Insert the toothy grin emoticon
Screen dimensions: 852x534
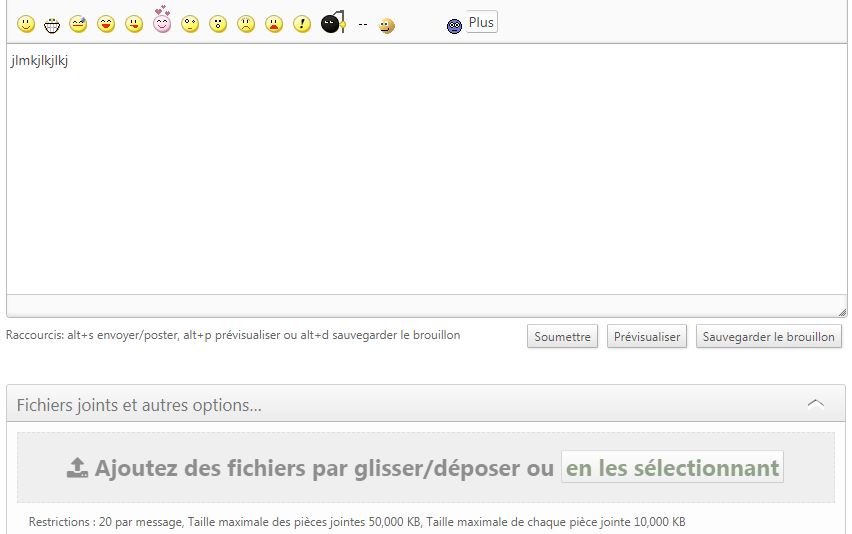tap(52, 25)
